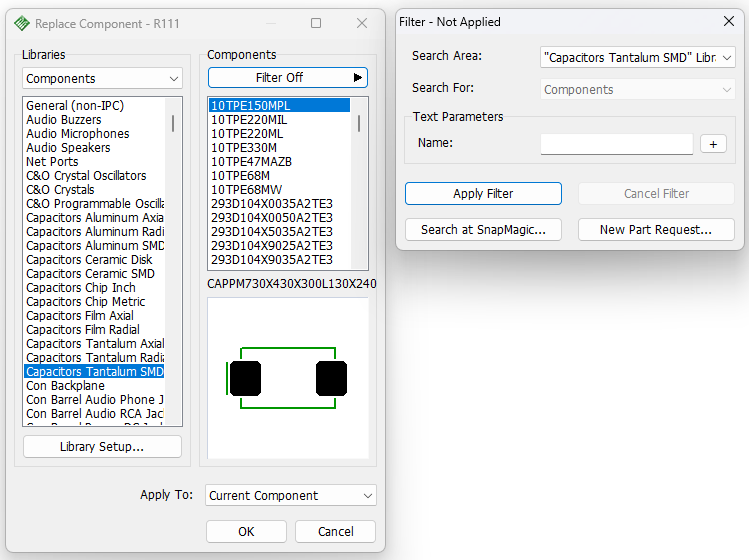Select Con Barrel Audio Phone Jack library
Image resolution: width=749 pixels, height=560 pixels.
pyautogui.click(x=95, y=399)
